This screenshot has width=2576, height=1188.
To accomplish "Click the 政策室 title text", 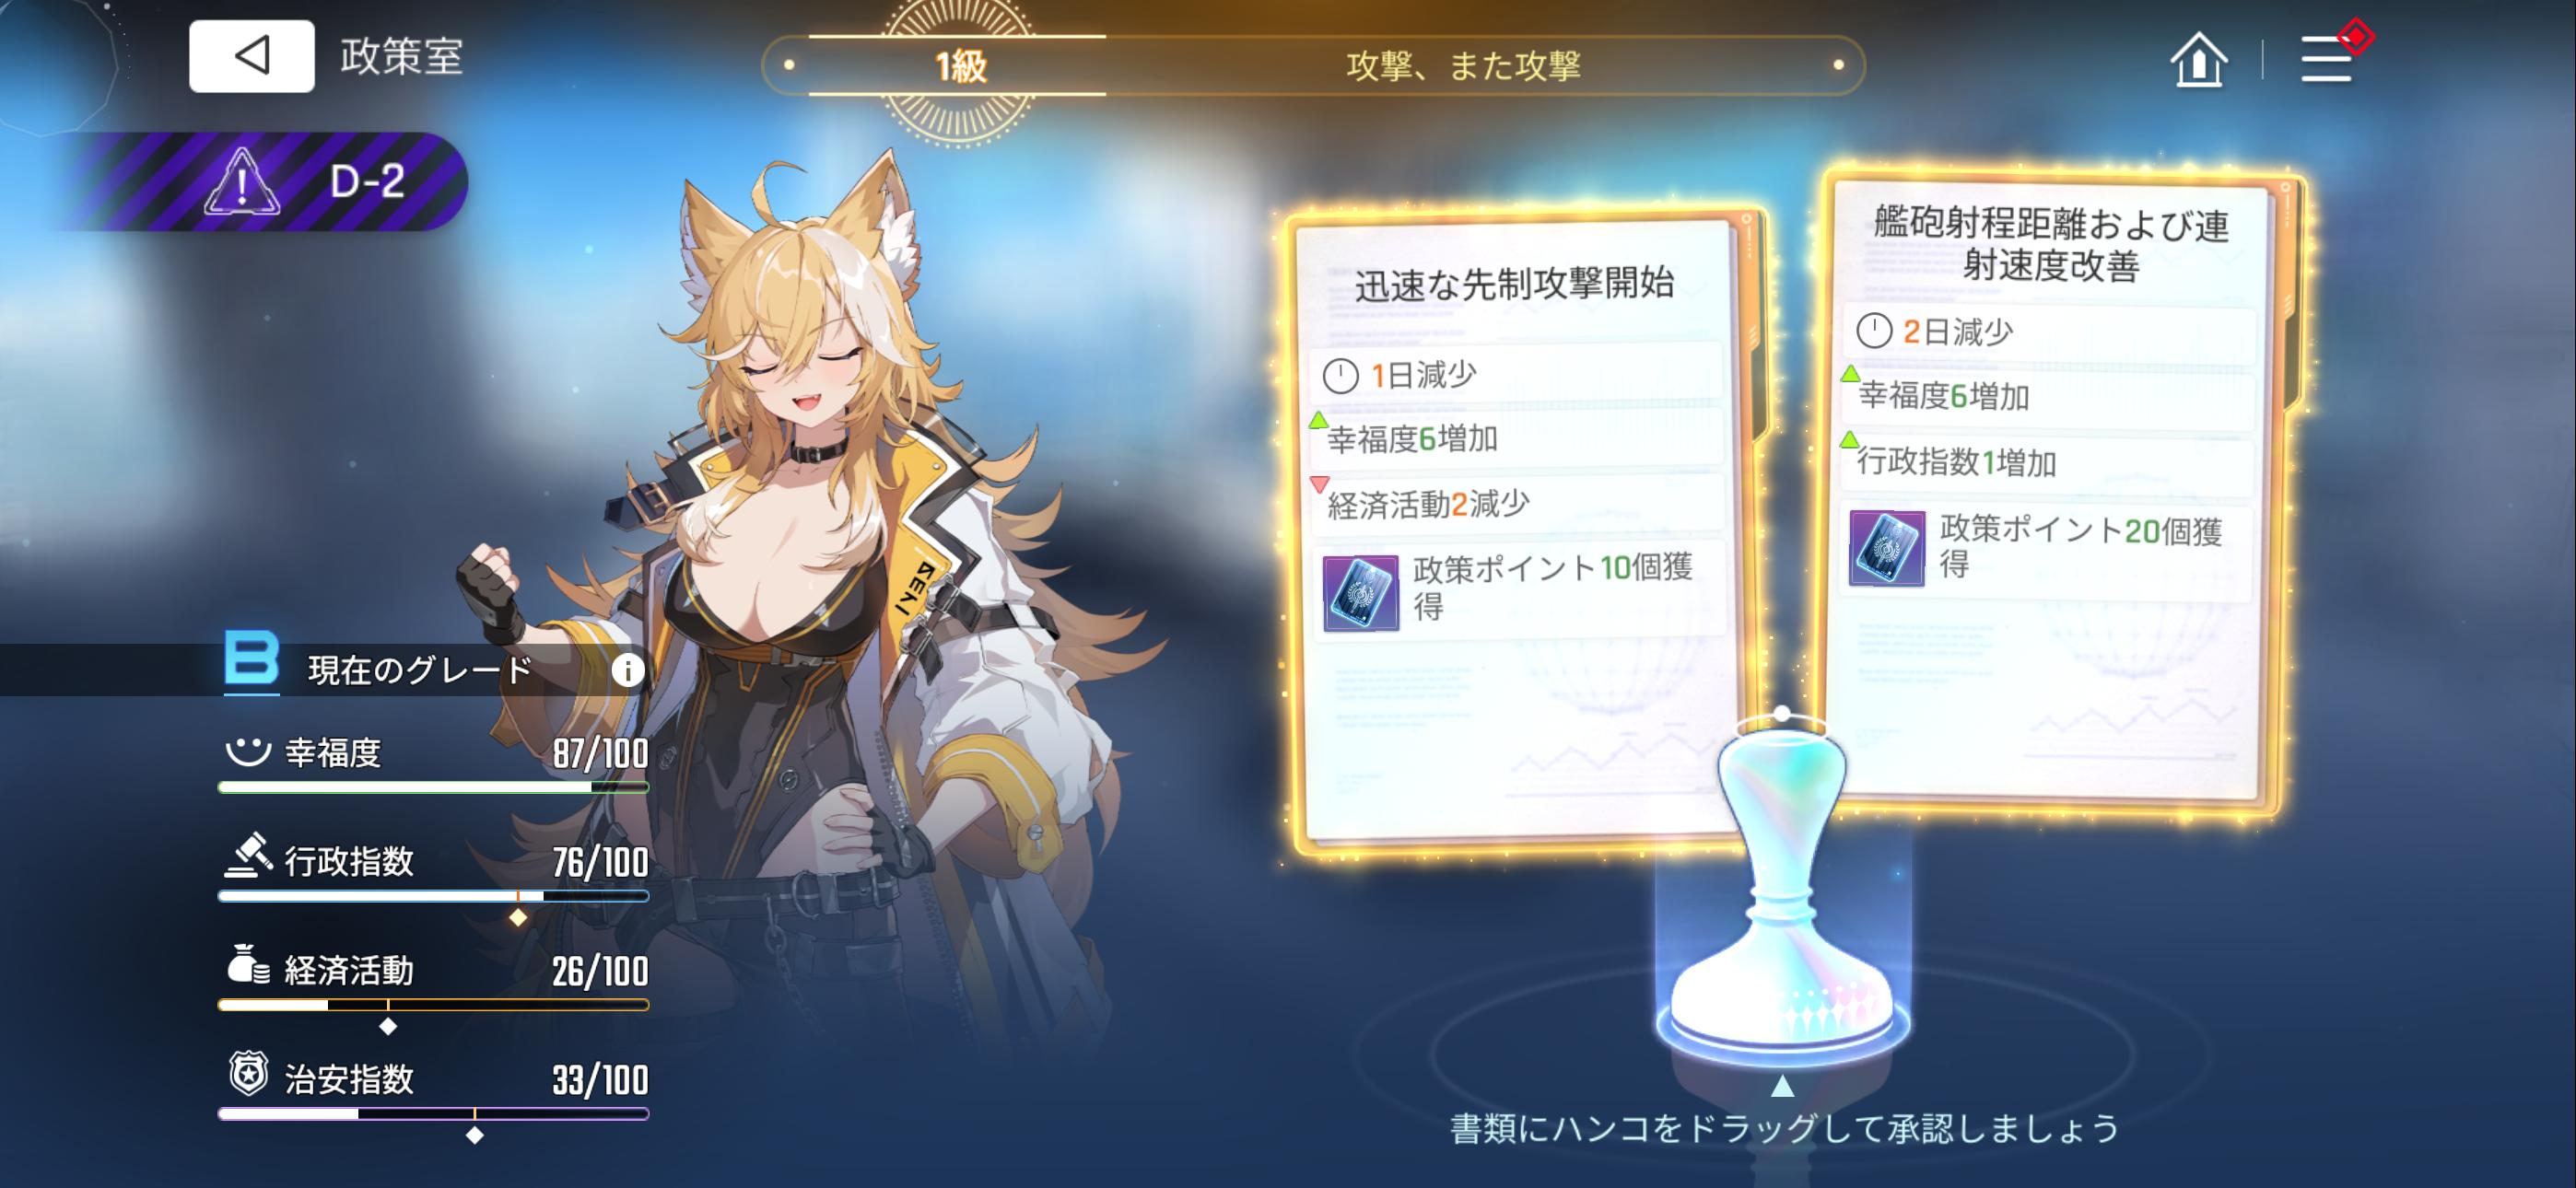I will (x=402, y=56).
